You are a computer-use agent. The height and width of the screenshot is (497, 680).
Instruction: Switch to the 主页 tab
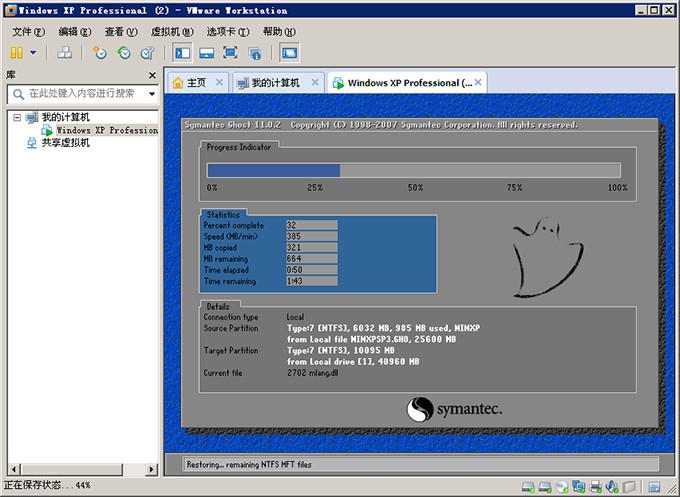pos(196,82)
